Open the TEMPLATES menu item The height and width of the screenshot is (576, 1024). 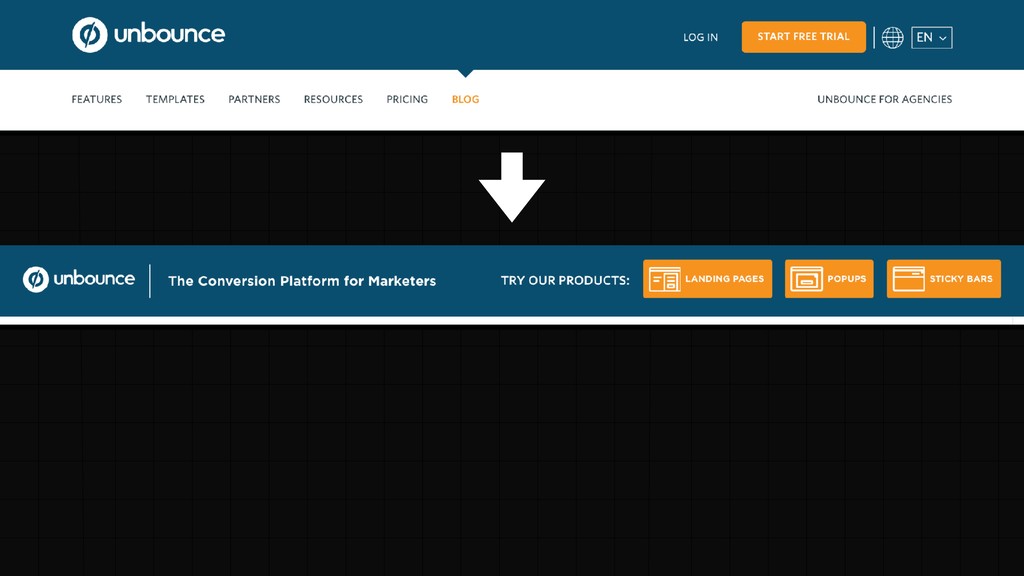(175, 99)
